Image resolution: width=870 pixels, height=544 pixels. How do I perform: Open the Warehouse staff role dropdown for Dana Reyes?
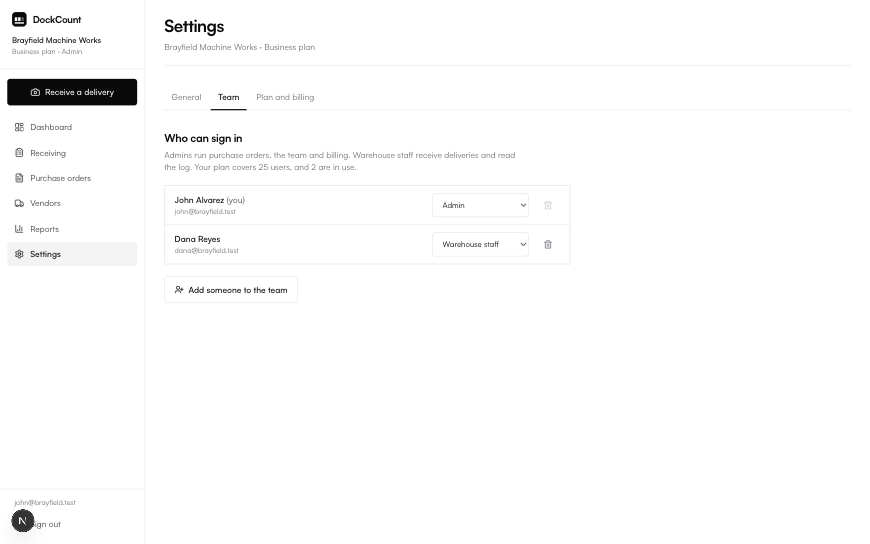point(480,244)
